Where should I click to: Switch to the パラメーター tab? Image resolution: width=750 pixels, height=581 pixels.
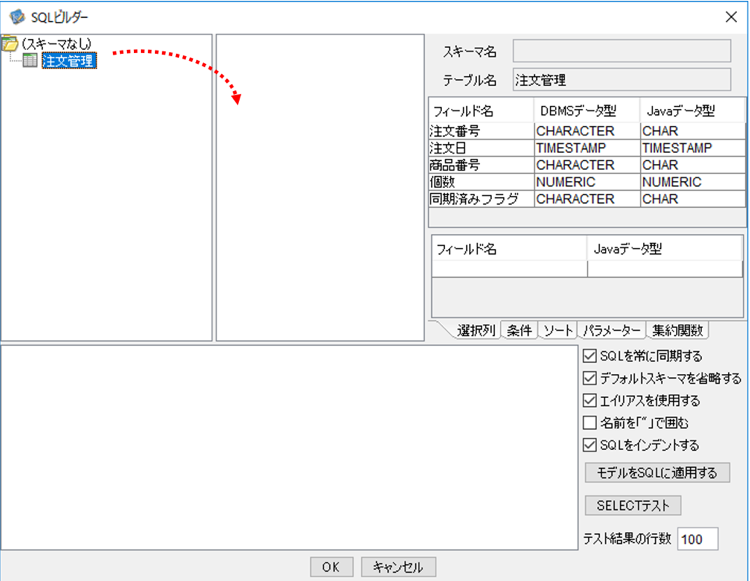pyautogui.click(x=611, y=330)
